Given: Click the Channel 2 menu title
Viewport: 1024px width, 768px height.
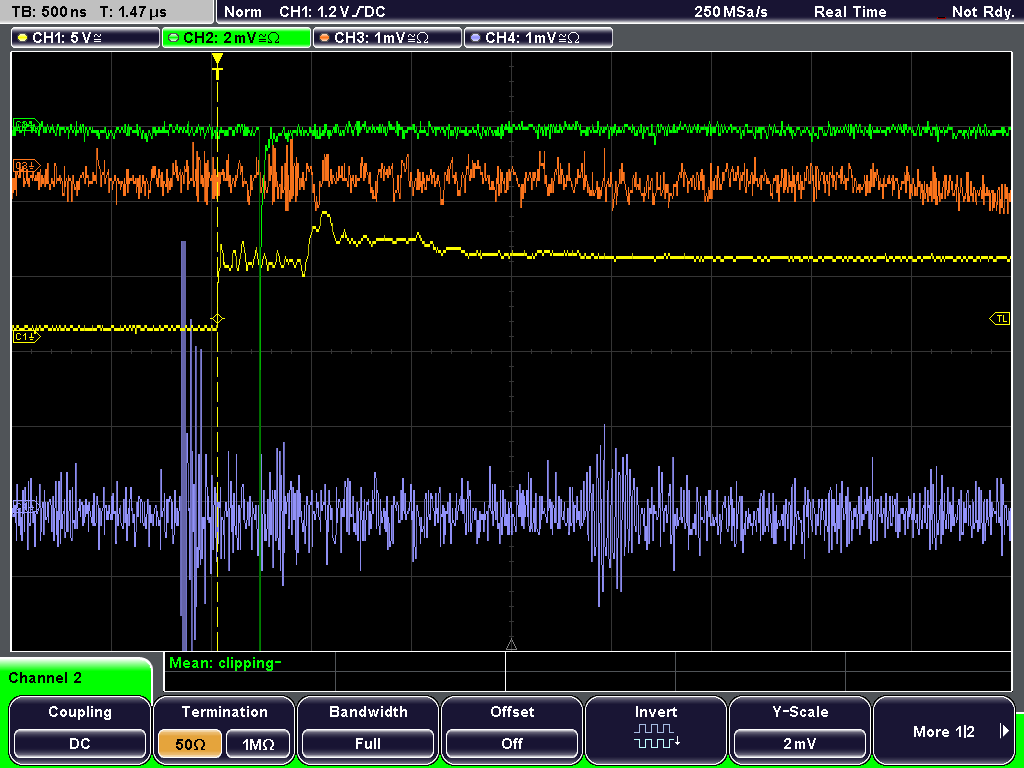Looking at the screenshot, I should click(45, 678).
